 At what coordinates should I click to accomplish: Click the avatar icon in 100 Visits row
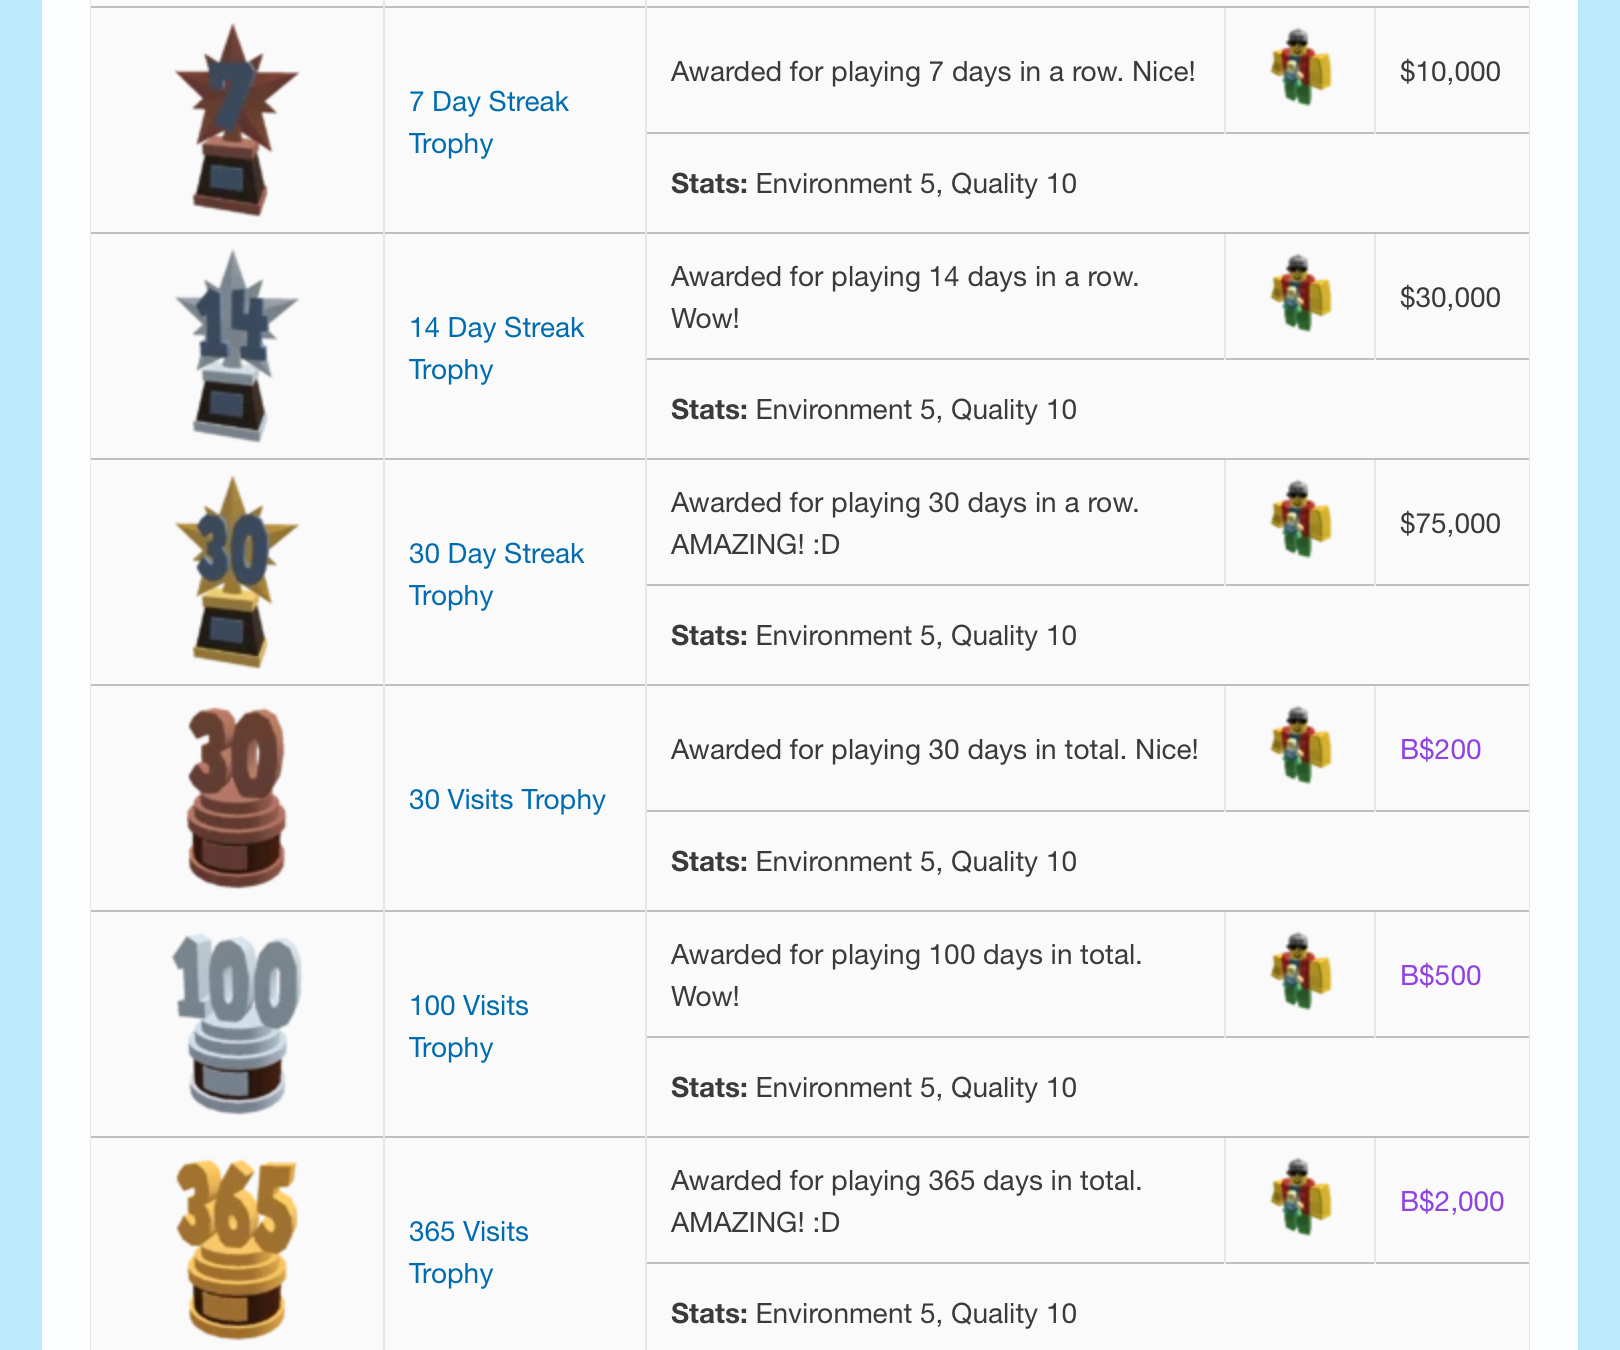[1300, 972]
